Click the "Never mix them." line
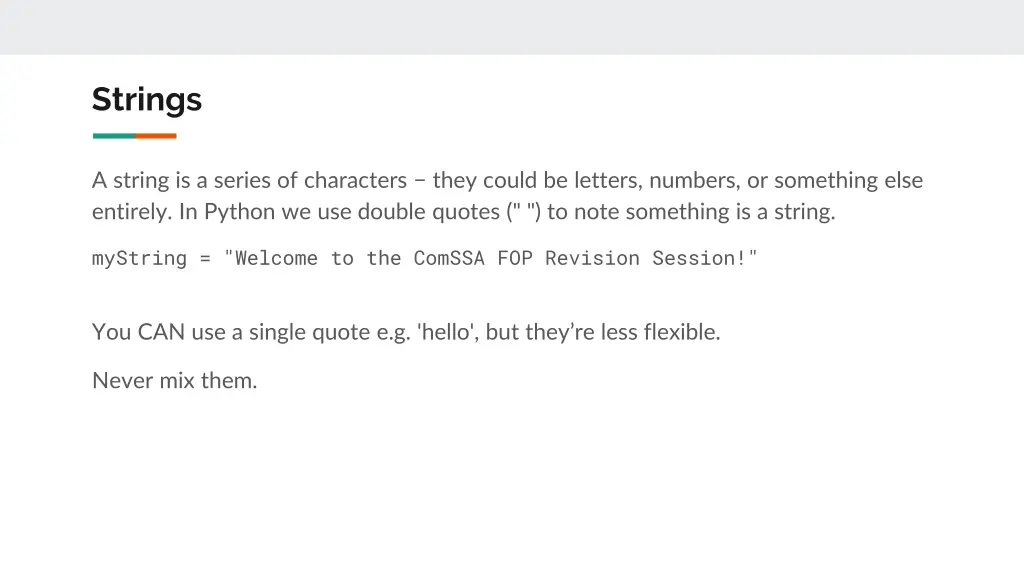This screenshot has height=576, width=1024. [174, 380]
